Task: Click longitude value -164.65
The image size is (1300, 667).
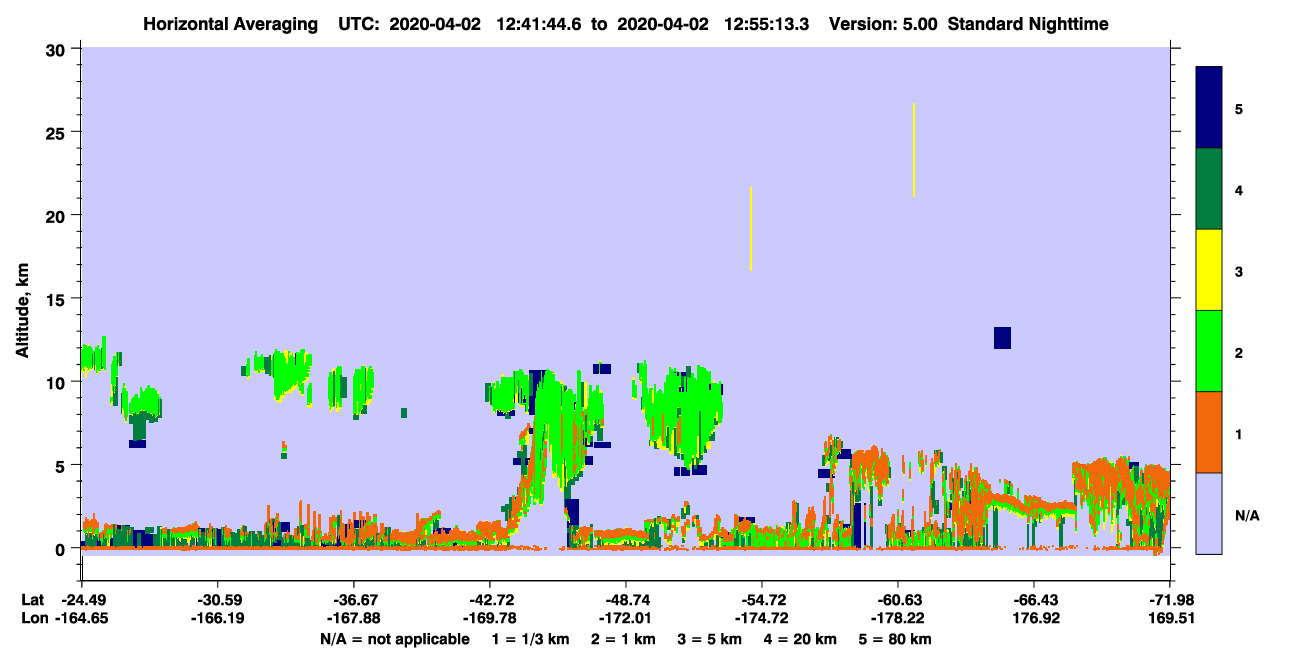Action: (81, 619)
